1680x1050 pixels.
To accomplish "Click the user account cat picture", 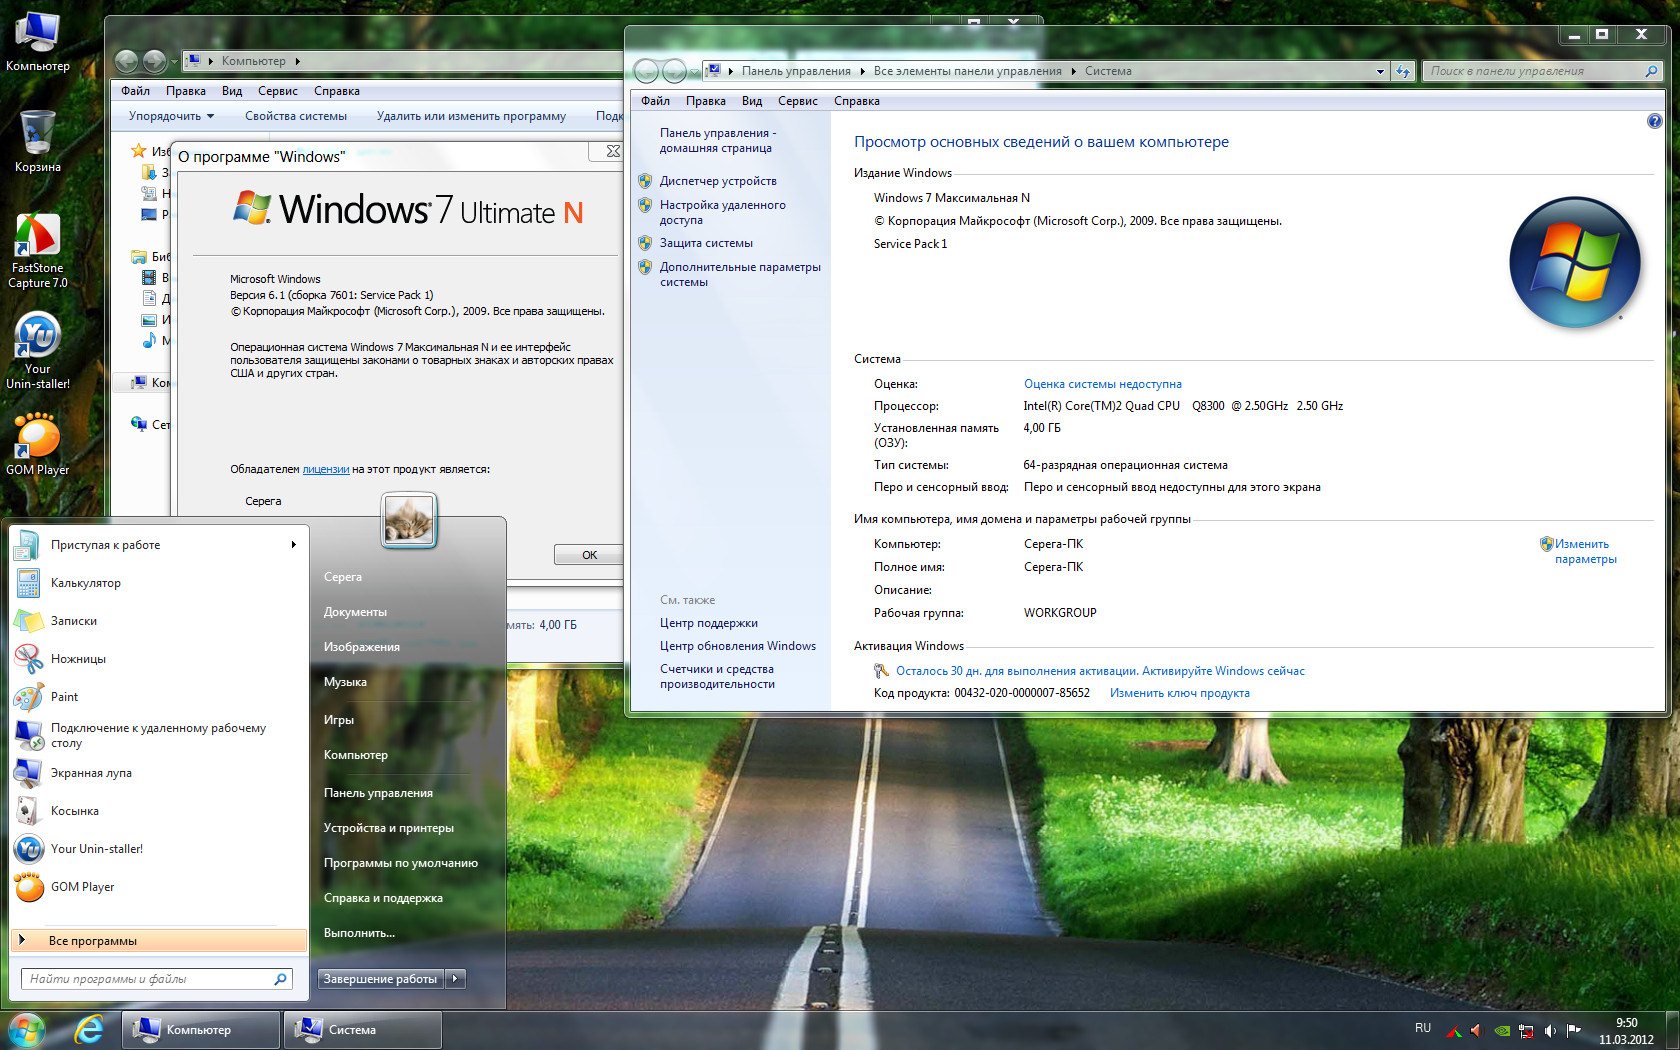I will point(409,520).
